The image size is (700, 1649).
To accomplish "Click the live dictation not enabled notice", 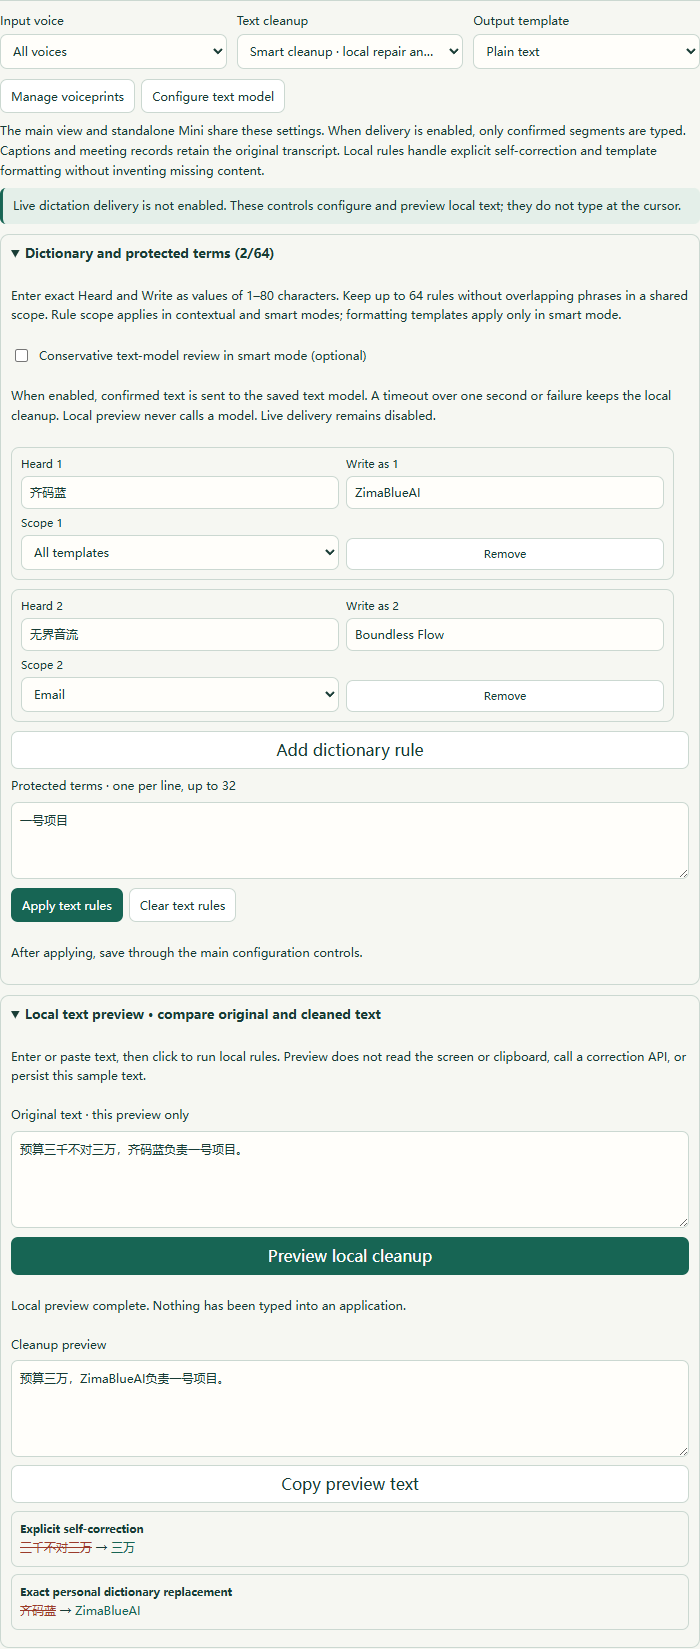I will pyautogui.click(x=350, y=206).
